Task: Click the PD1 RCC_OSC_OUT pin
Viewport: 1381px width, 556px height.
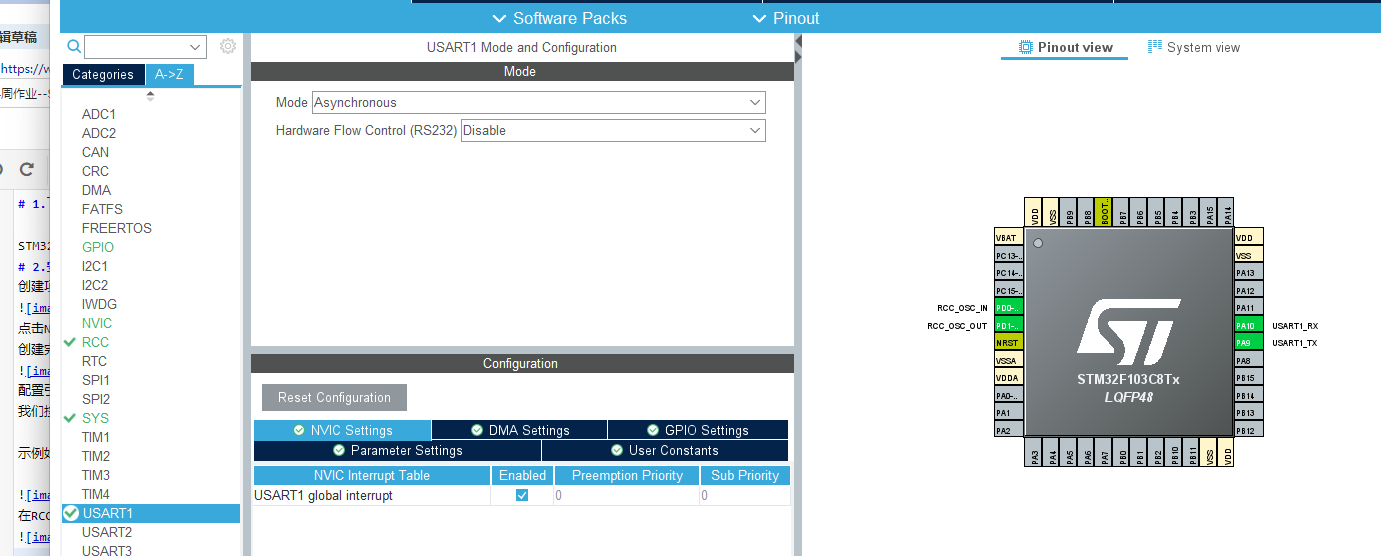Action: click(1008, 325)
